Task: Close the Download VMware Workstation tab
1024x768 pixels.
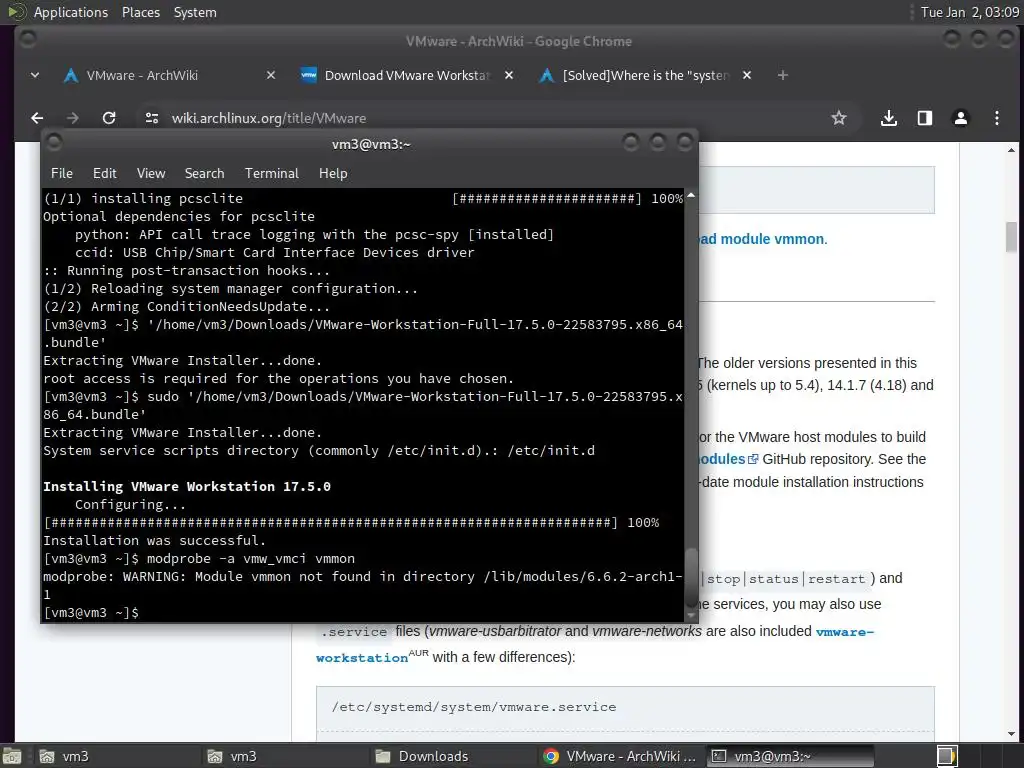Action: pyautogui.click(x=509, y=76)
